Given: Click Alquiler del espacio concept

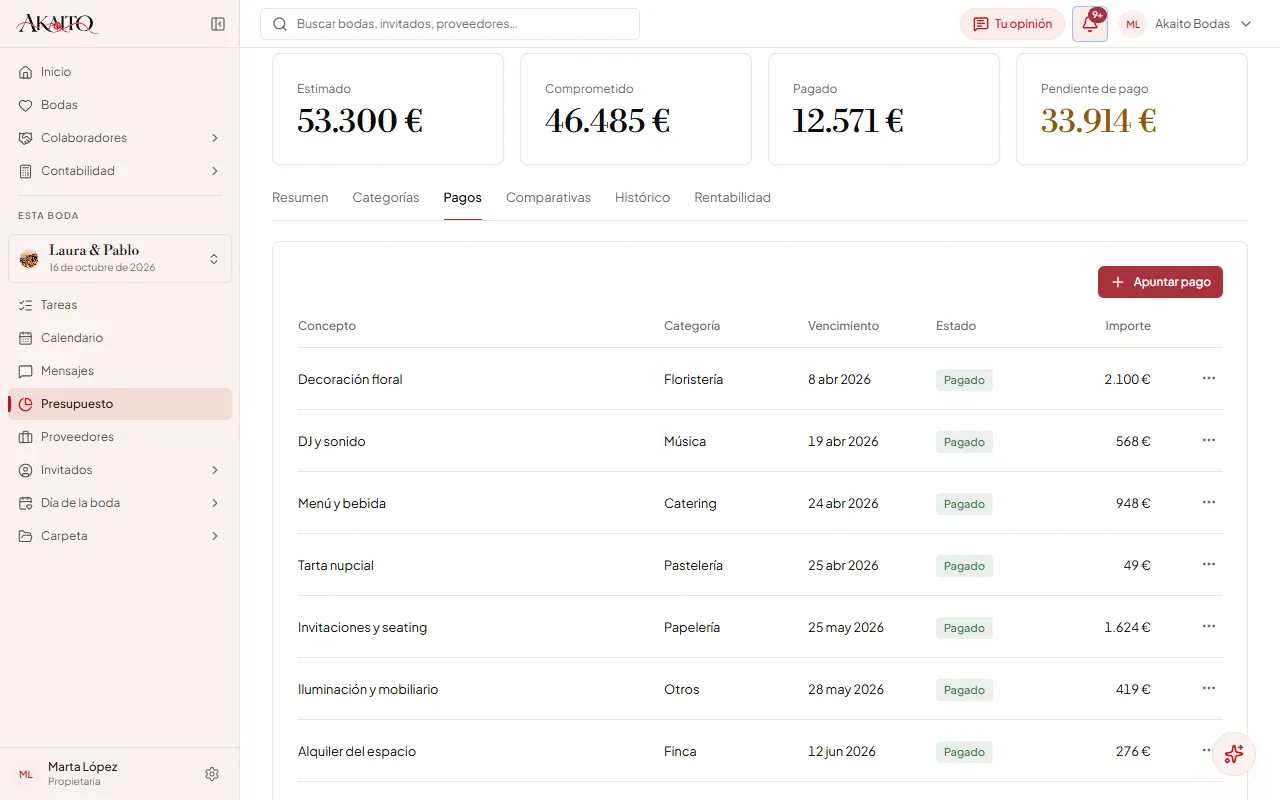Looking at the screenshot, I should click(x=357, y=752).
